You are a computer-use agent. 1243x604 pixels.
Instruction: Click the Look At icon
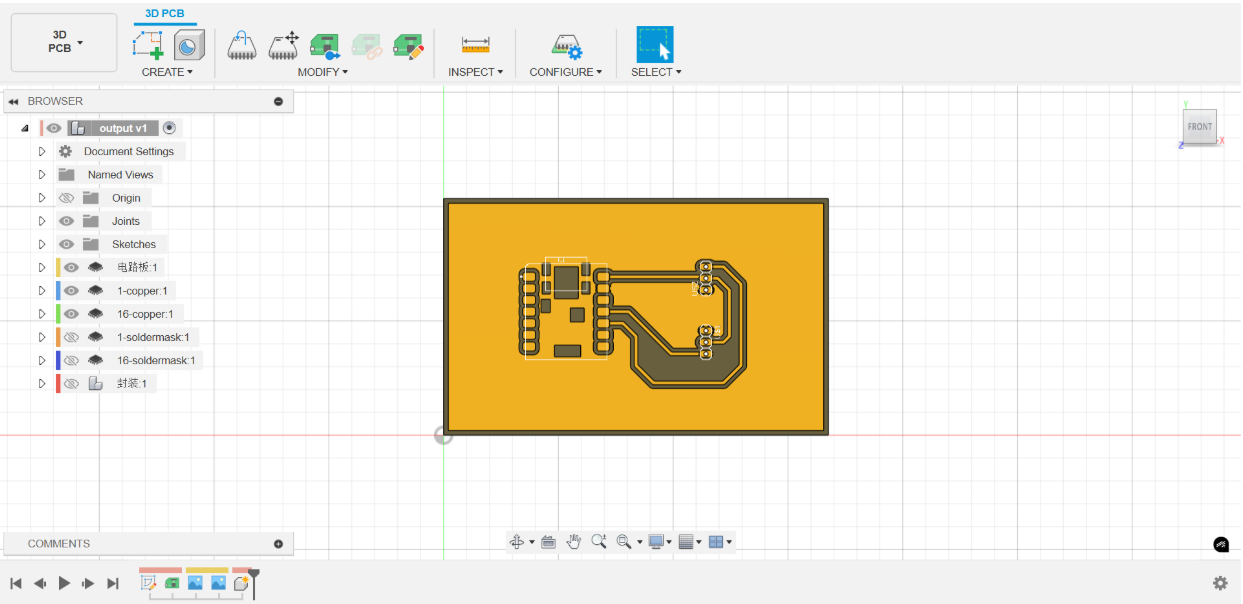548,542
